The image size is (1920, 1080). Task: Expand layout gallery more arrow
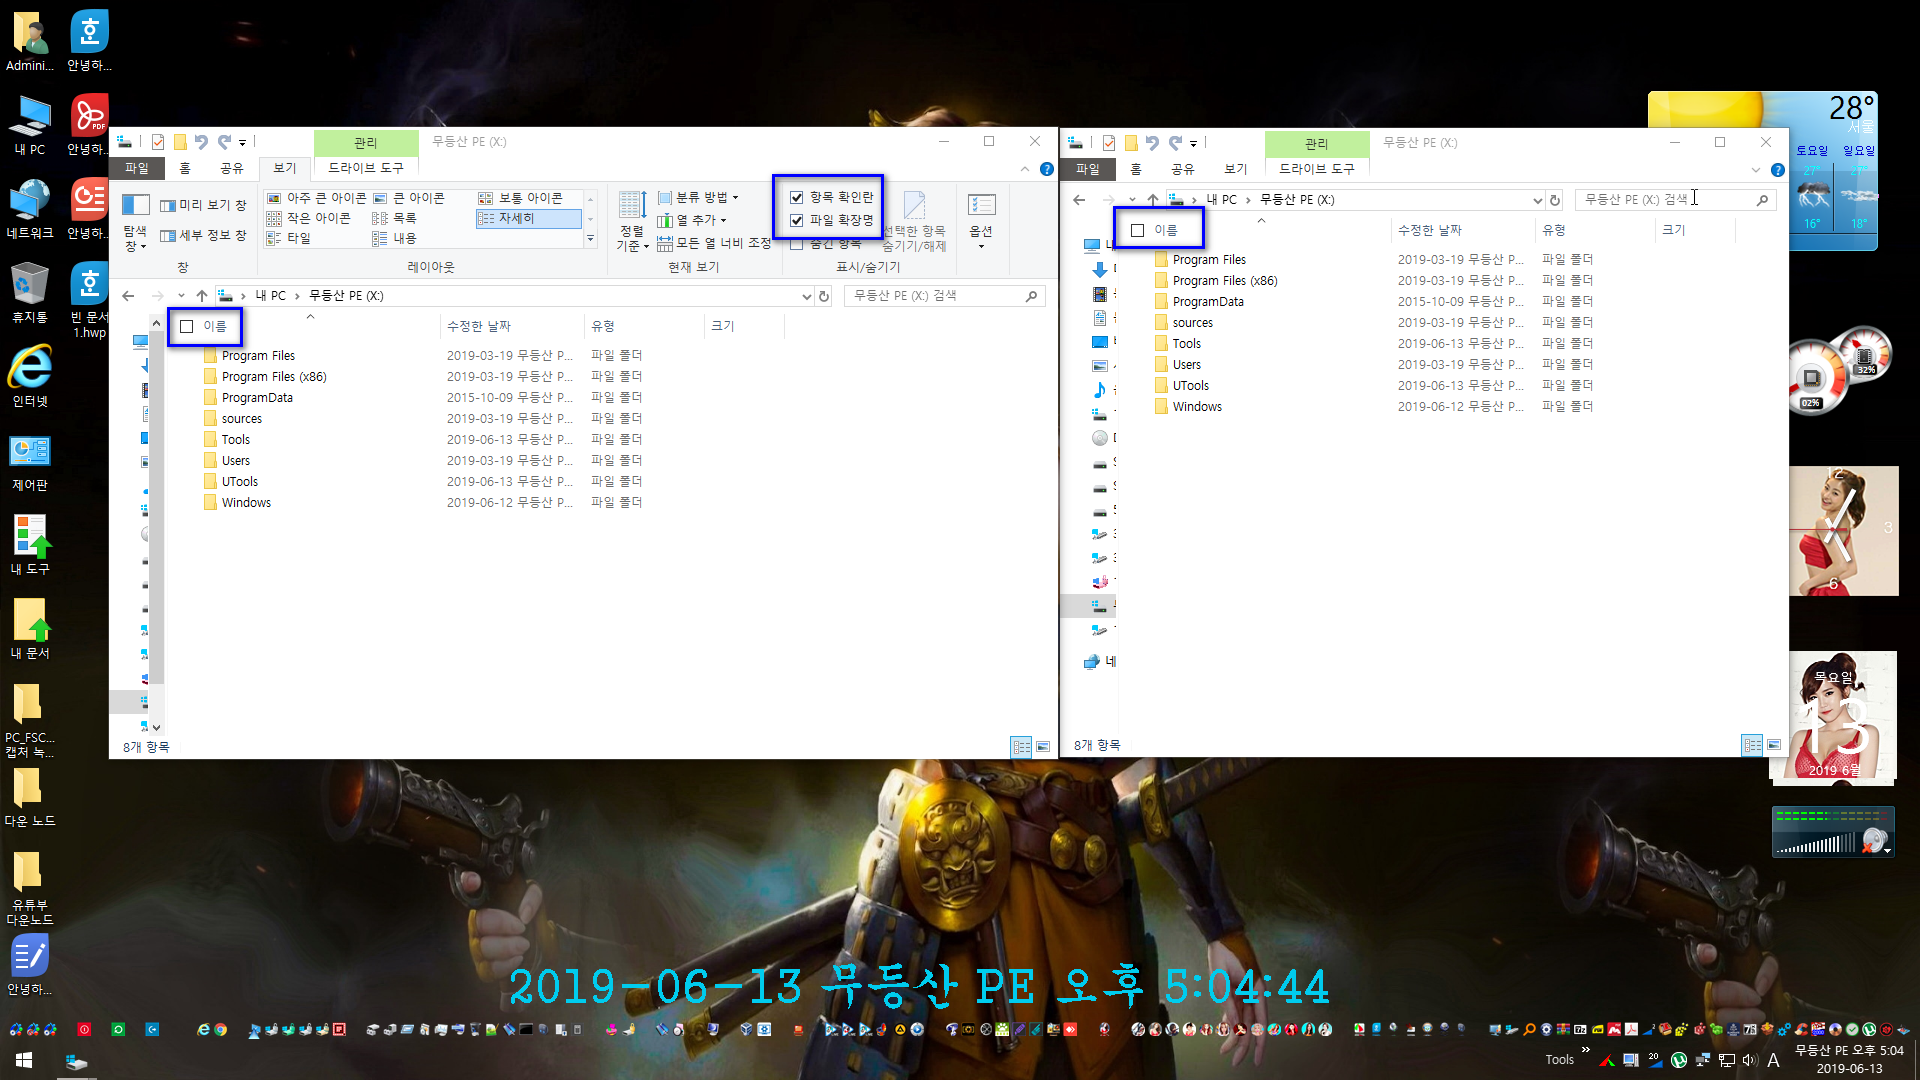590,238
